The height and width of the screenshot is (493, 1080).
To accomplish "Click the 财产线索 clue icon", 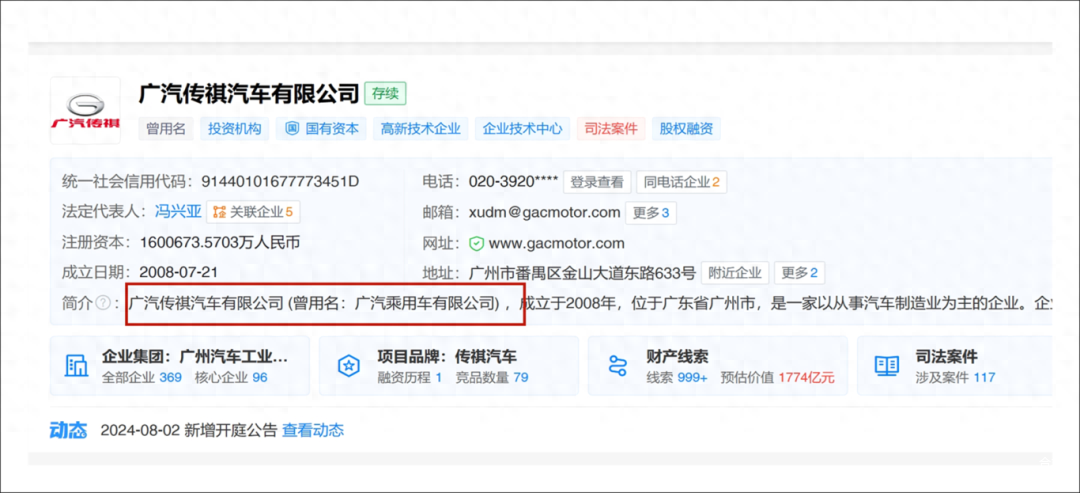I will pyautogui.click(x=617, y=366).
